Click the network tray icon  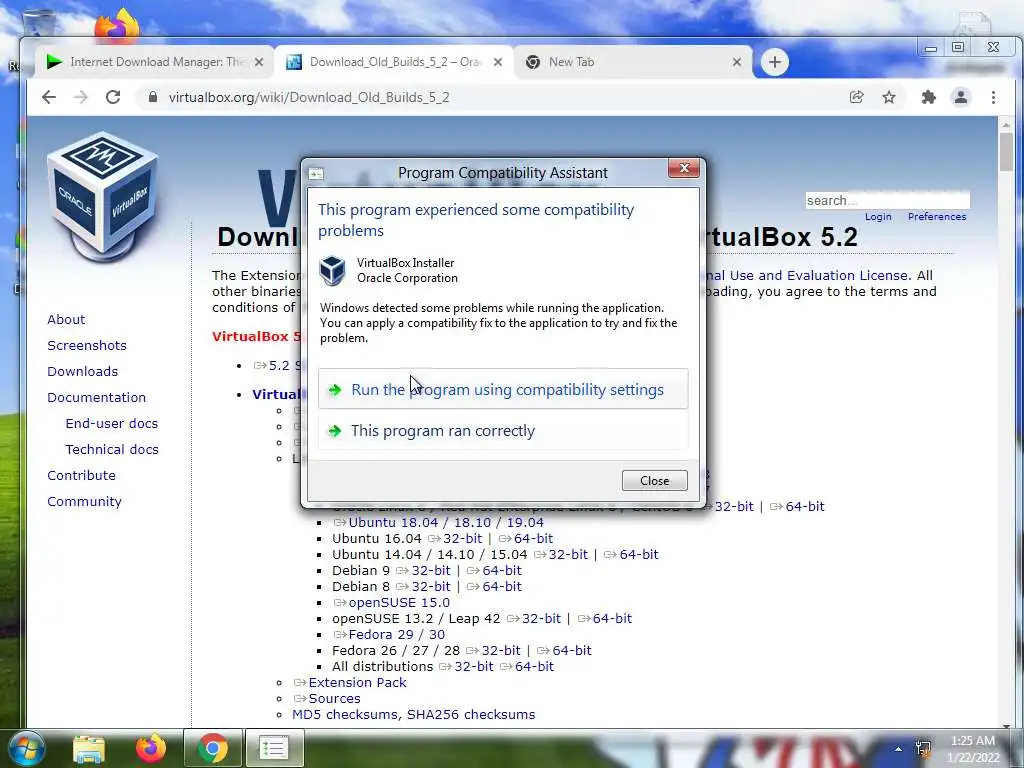coord(923,749)
